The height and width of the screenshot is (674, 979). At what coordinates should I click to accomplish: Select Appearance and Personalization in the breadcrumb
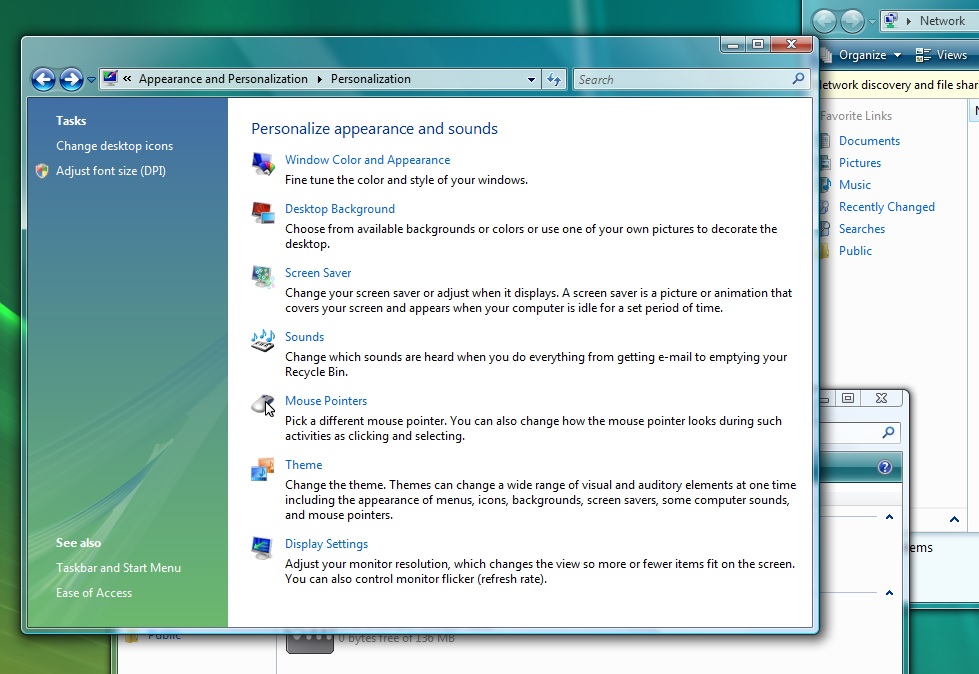pos(222,78)
